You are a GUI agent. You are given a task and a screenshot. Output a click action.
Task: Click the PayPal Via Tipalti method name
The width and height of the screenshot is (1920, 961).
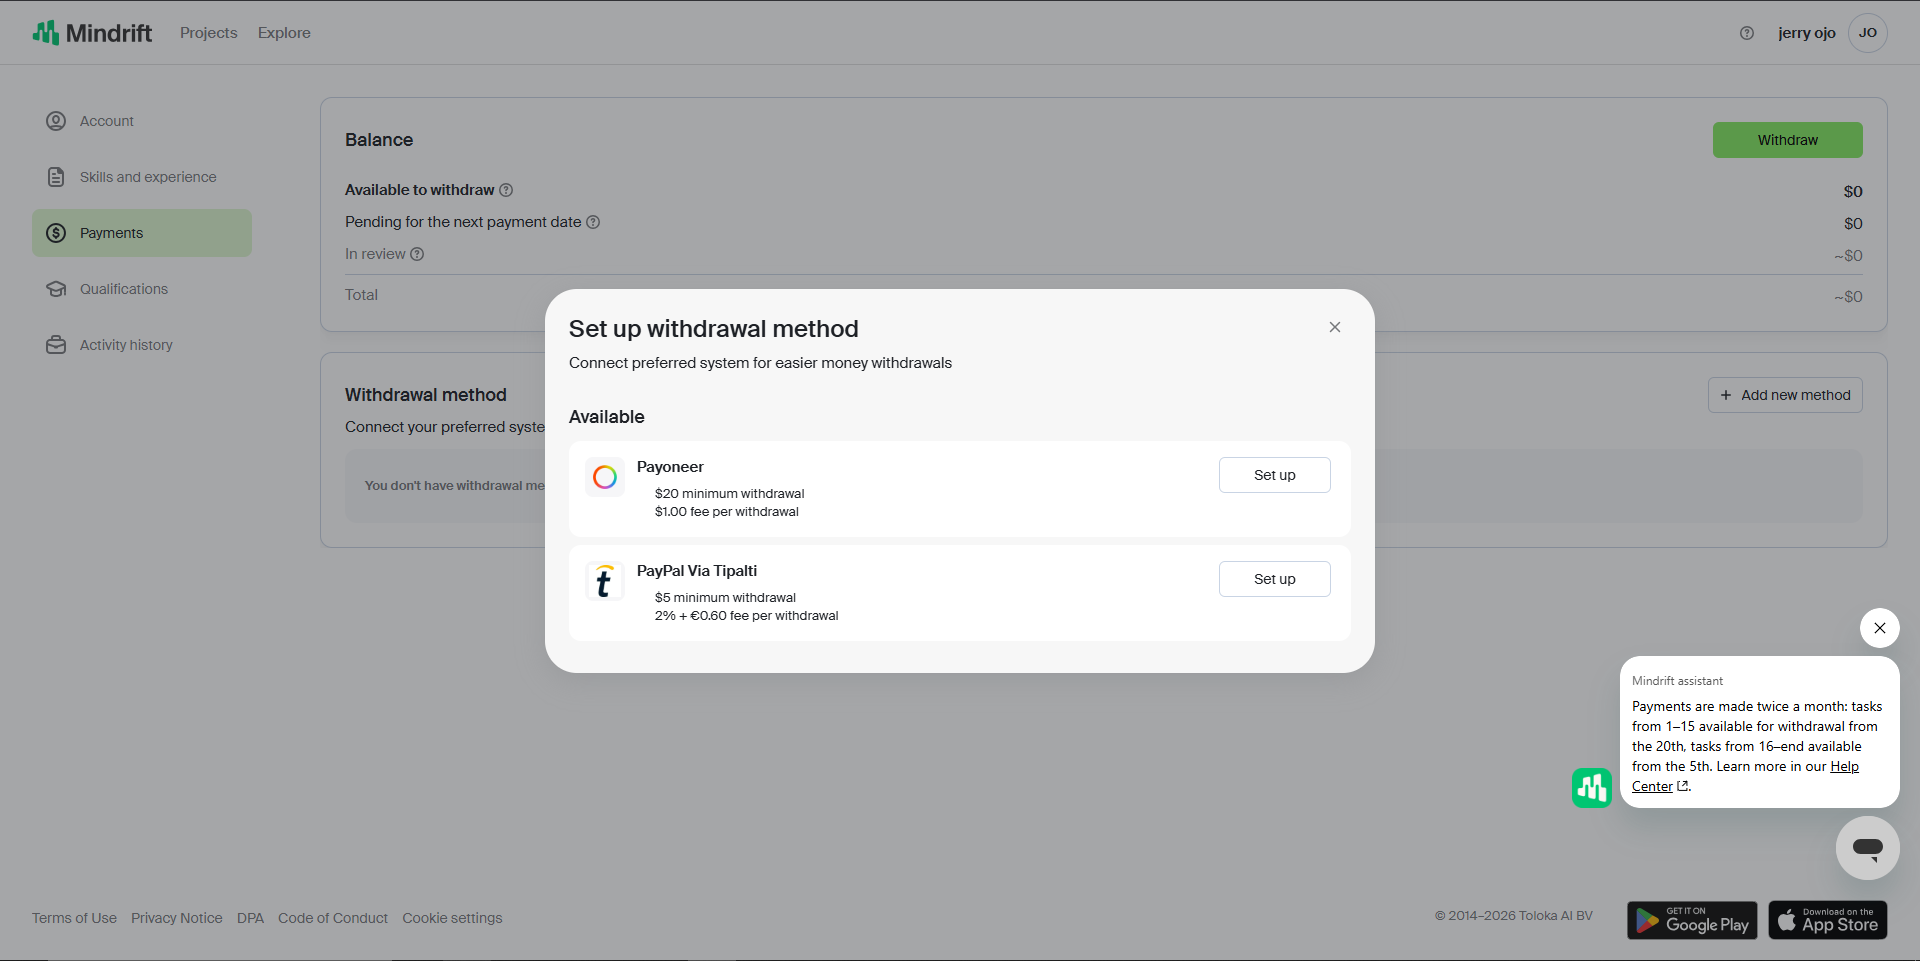click(697, 571)
